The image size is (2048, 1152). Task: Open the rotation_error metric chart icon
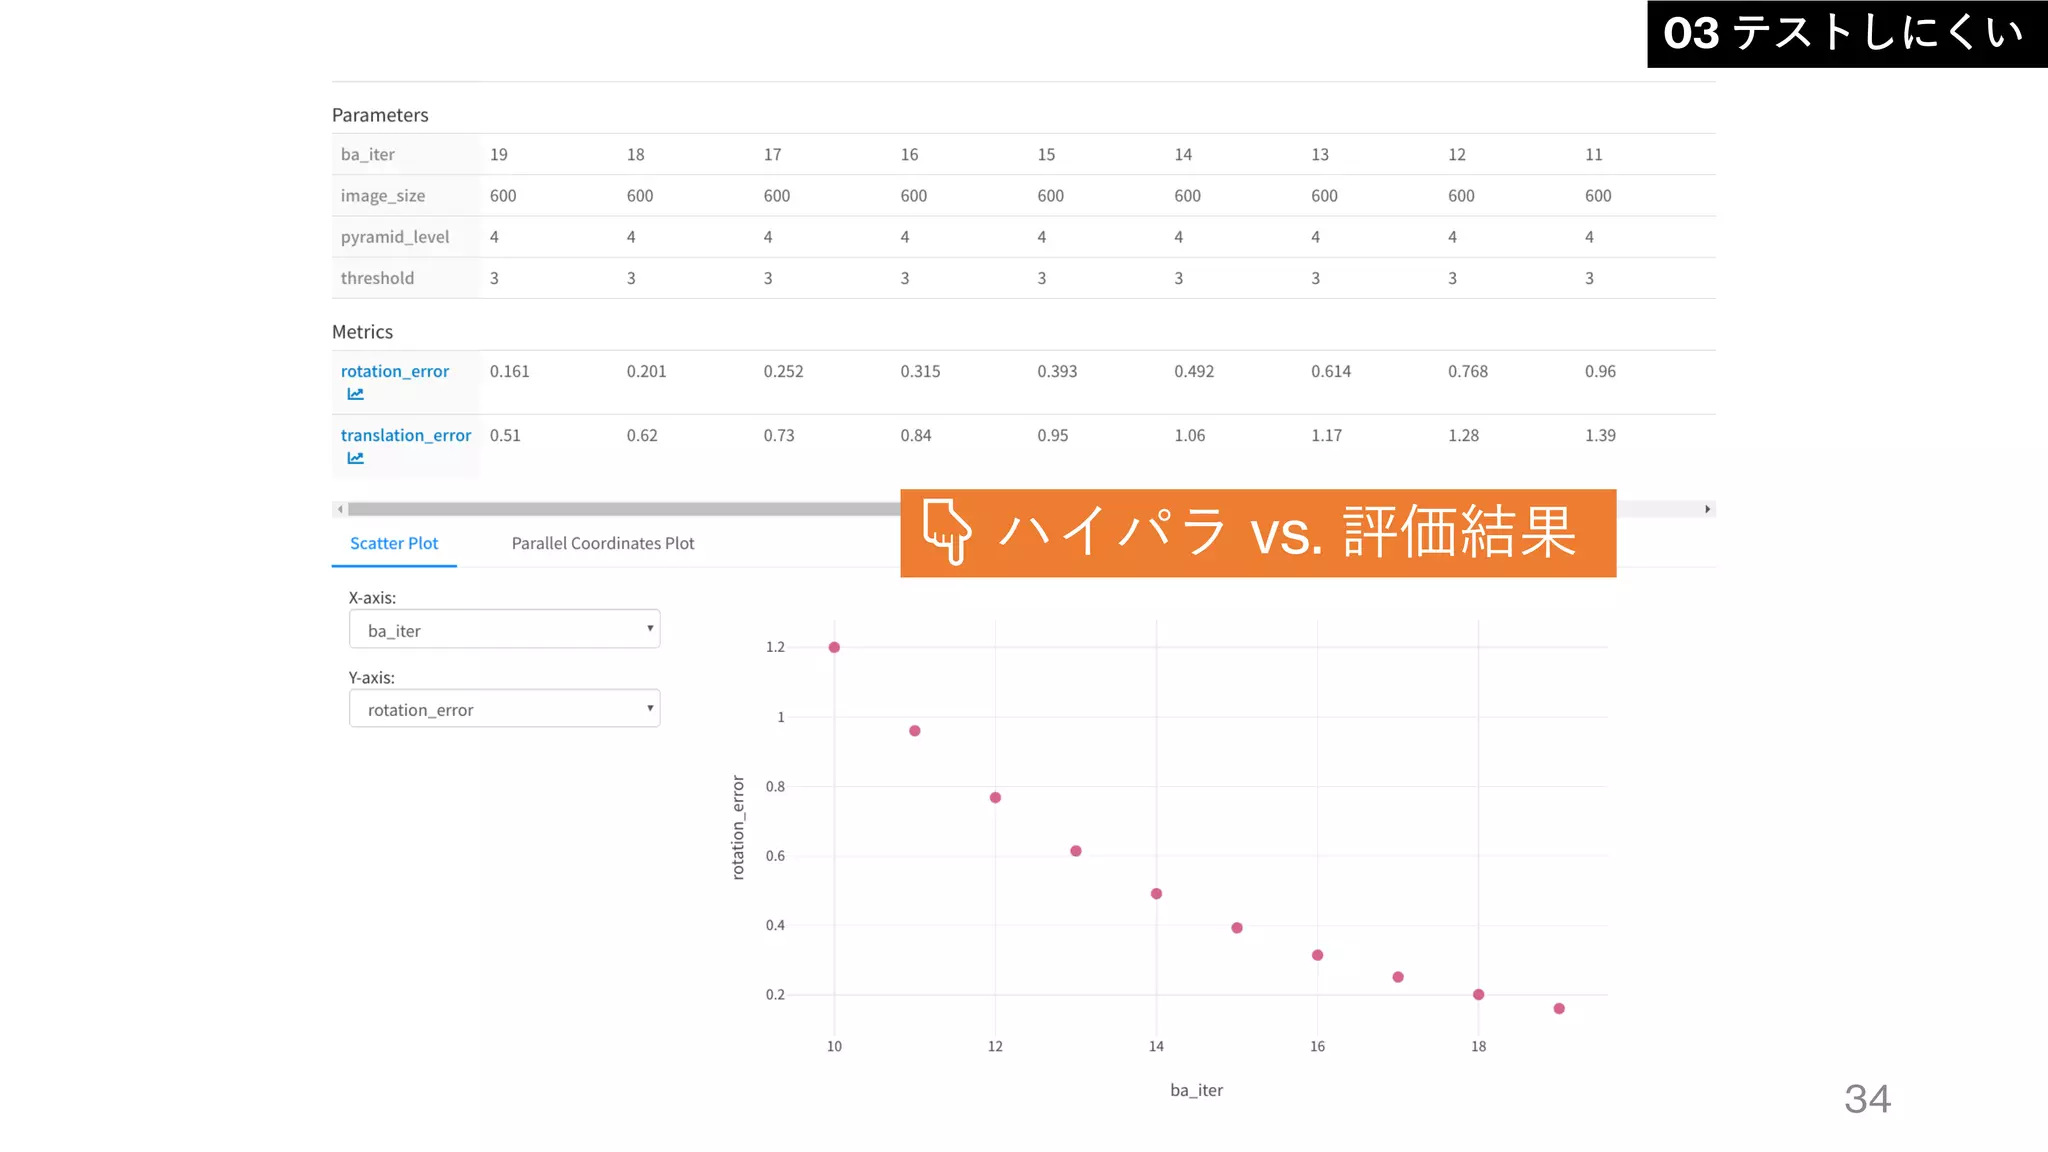(x=355, y=394)
